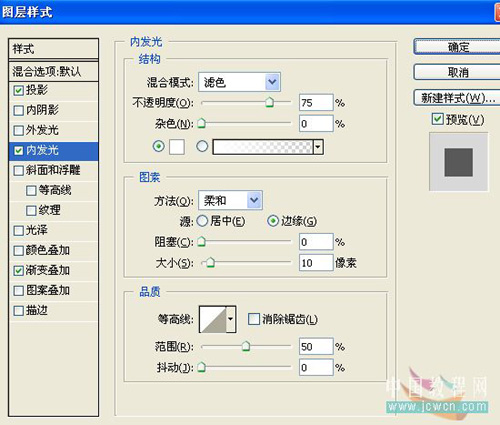Click the style preview thumbnail
Viewport: 500px width, 425px height.
pos(459,162)
